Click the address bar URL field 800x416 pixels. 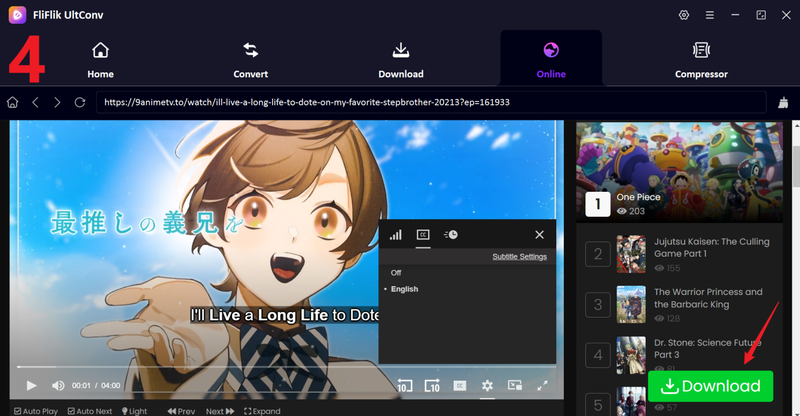(x=431, y=102)
